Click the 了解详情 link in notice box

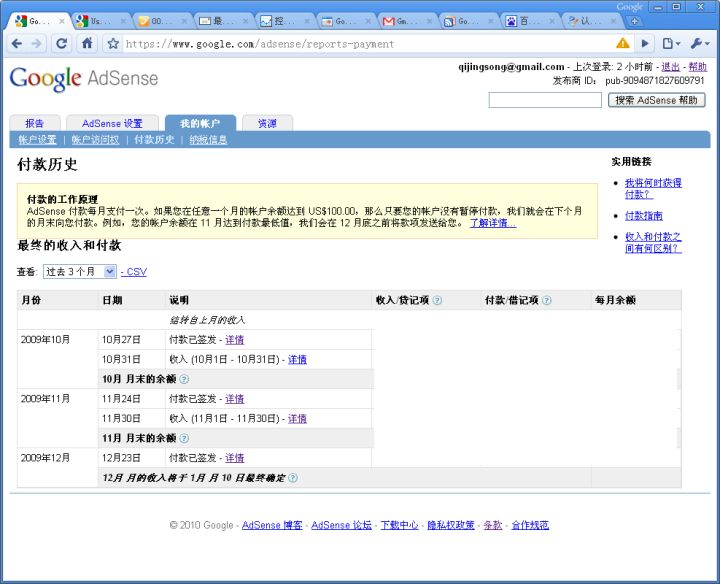click(493, 223)
